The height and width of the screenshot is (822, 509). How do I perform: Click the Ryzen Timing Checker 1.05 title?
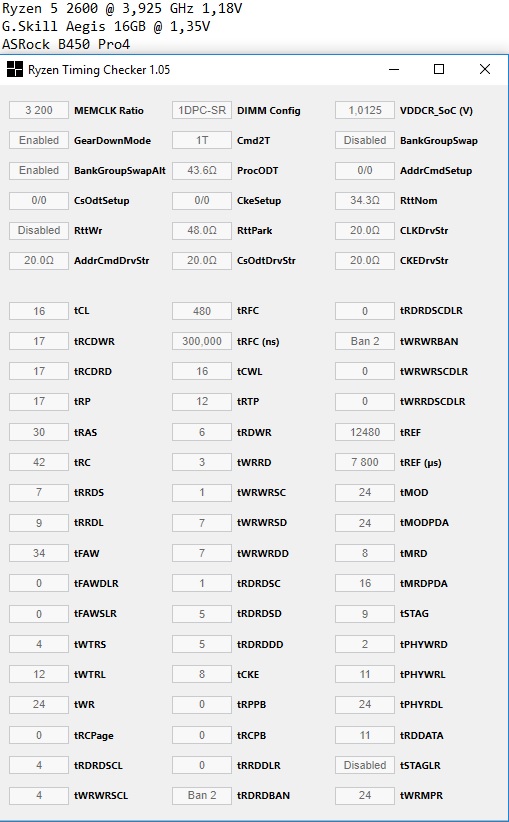pos(99,70)
